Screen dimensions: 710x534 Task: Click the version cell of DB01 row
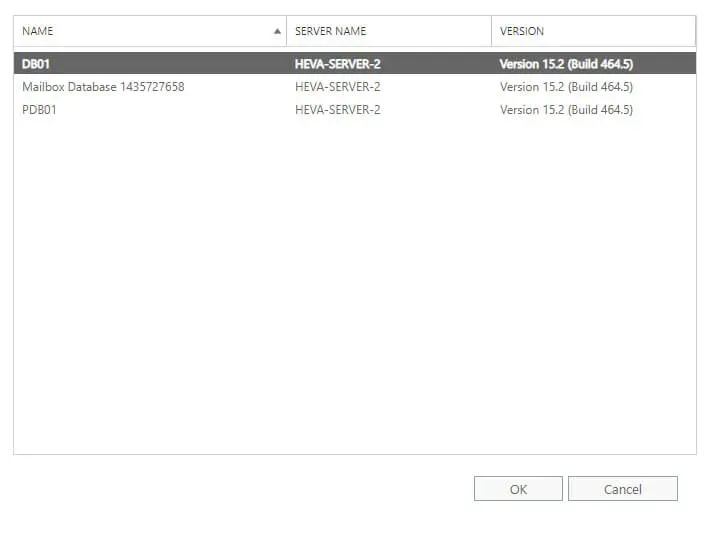(566, 64)
